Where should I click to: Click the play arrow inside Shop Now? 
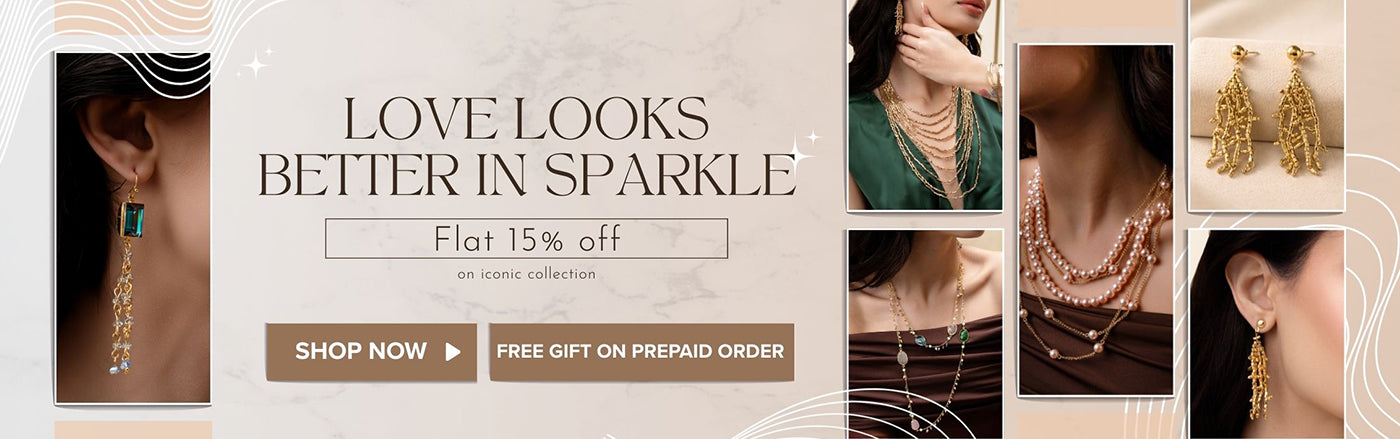click(453, 352)
